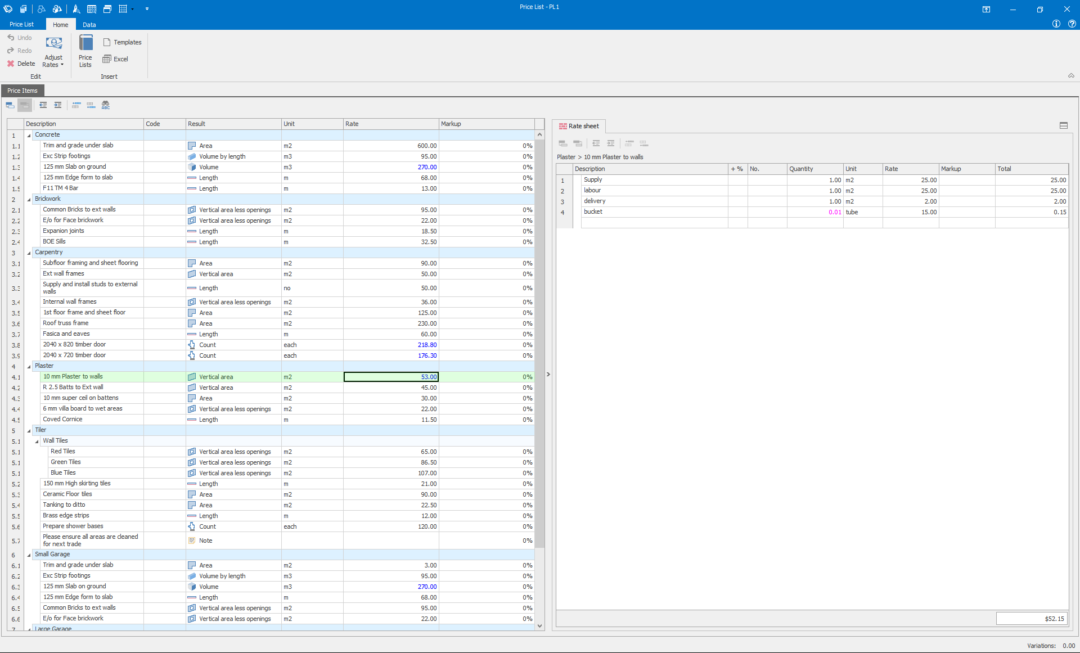
Task: Click the Price Lists button
Action: (x=85, y=50)
